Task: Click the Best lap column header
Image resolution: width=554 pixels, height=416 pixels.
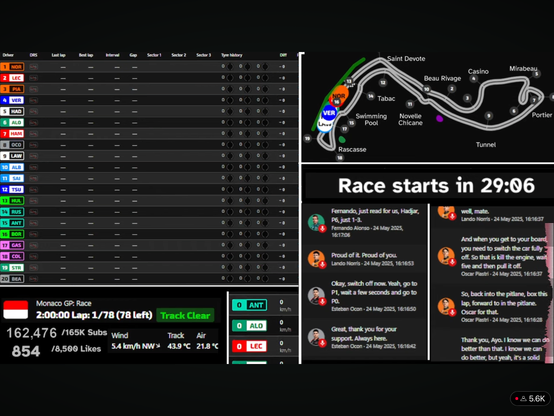Action: click(86, 55)
